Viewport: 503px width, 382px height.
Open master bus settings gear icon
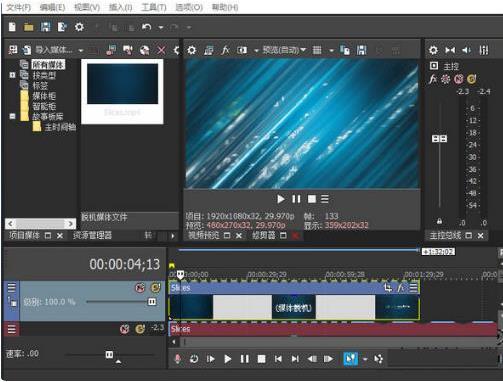(x=433, y=50)
